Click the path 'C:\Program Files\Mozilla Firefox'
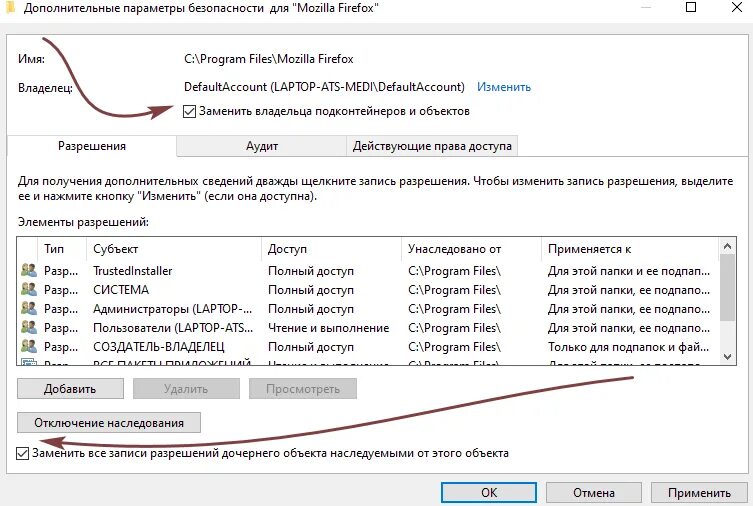Viewport: 753px width, 506px height. (x=268, y=59)
